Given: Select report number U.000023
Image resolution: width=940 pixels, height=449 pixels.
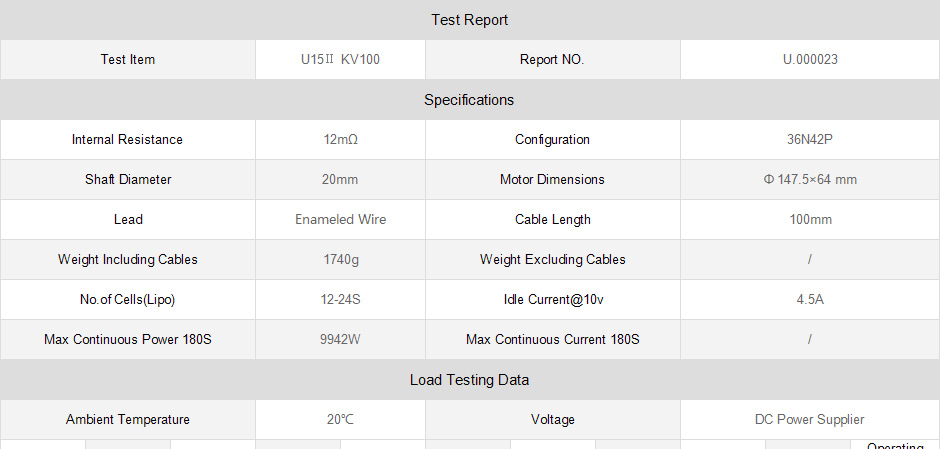Looking at the screenshot, I should coord(810,59).
